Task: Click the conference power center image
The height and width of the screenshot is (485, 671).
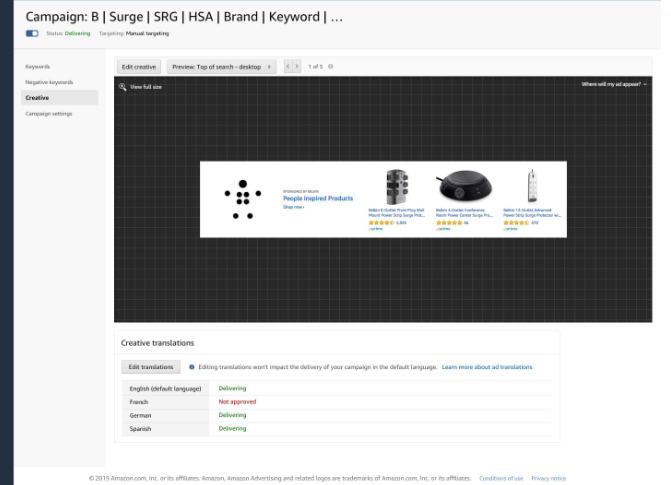Action: 464,186
